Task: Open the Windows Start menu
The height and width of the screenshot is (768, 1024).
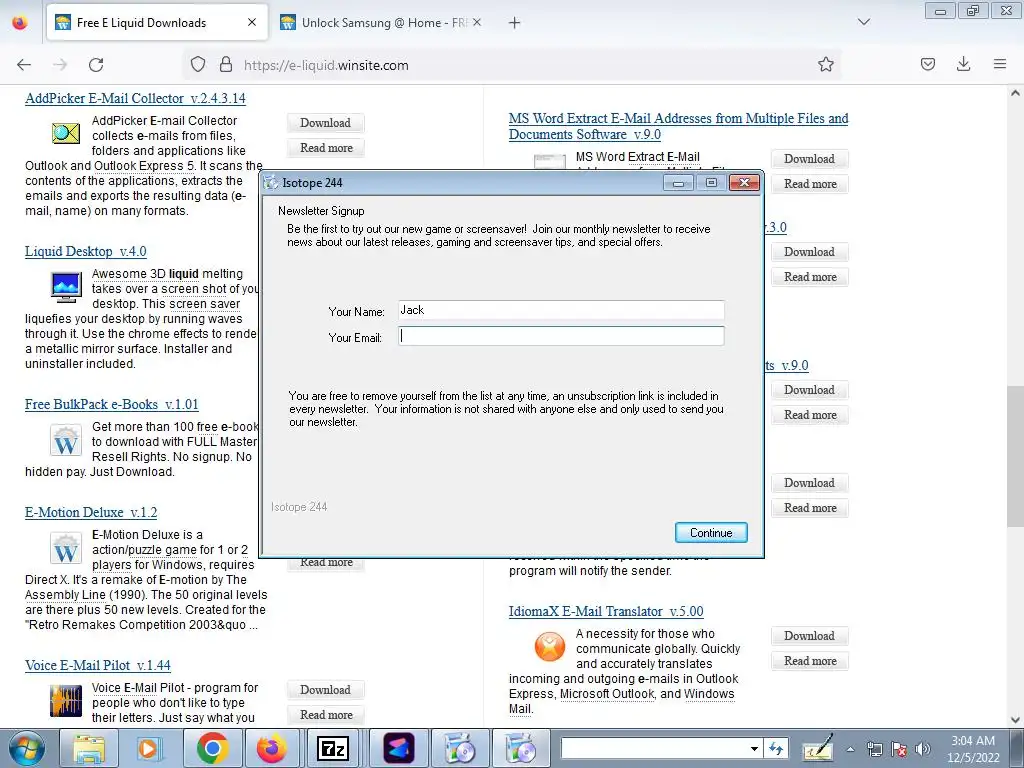Action: (x=26, y=748)
